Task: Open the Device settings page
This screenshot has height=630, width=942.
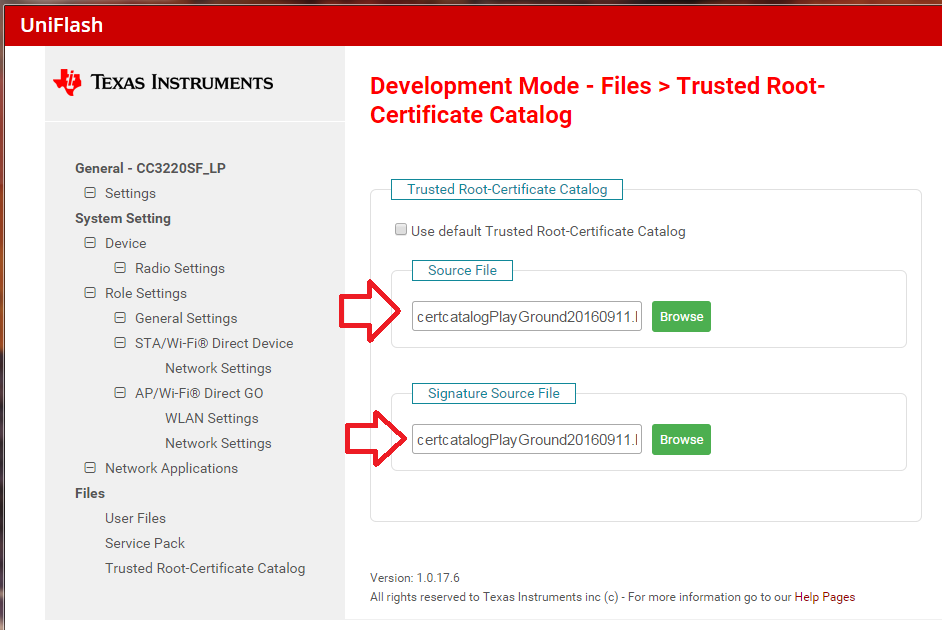Action: click(x=126, y=243)
